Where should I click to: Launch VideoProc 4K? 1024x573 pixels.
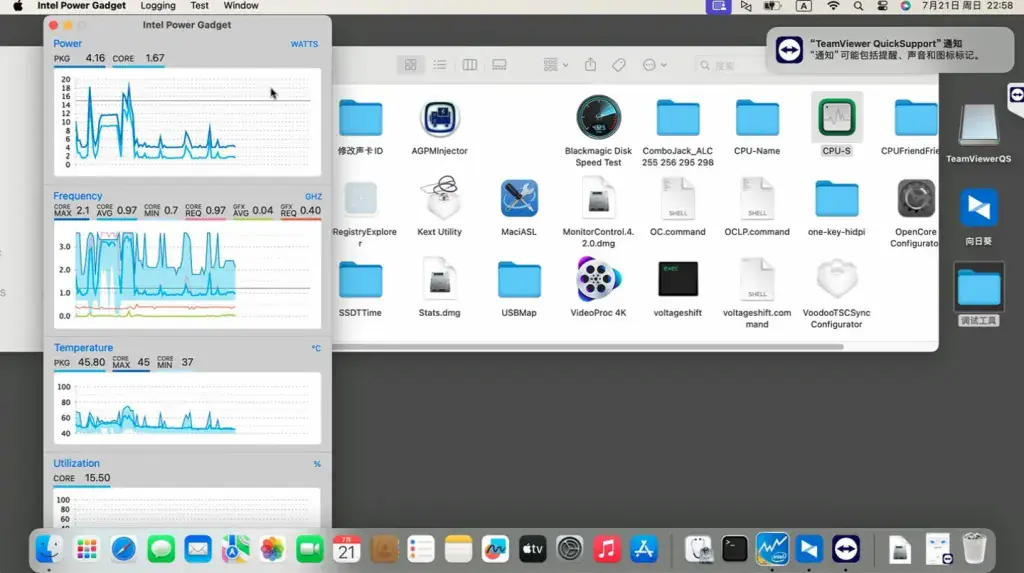click(x=598, y=279)
